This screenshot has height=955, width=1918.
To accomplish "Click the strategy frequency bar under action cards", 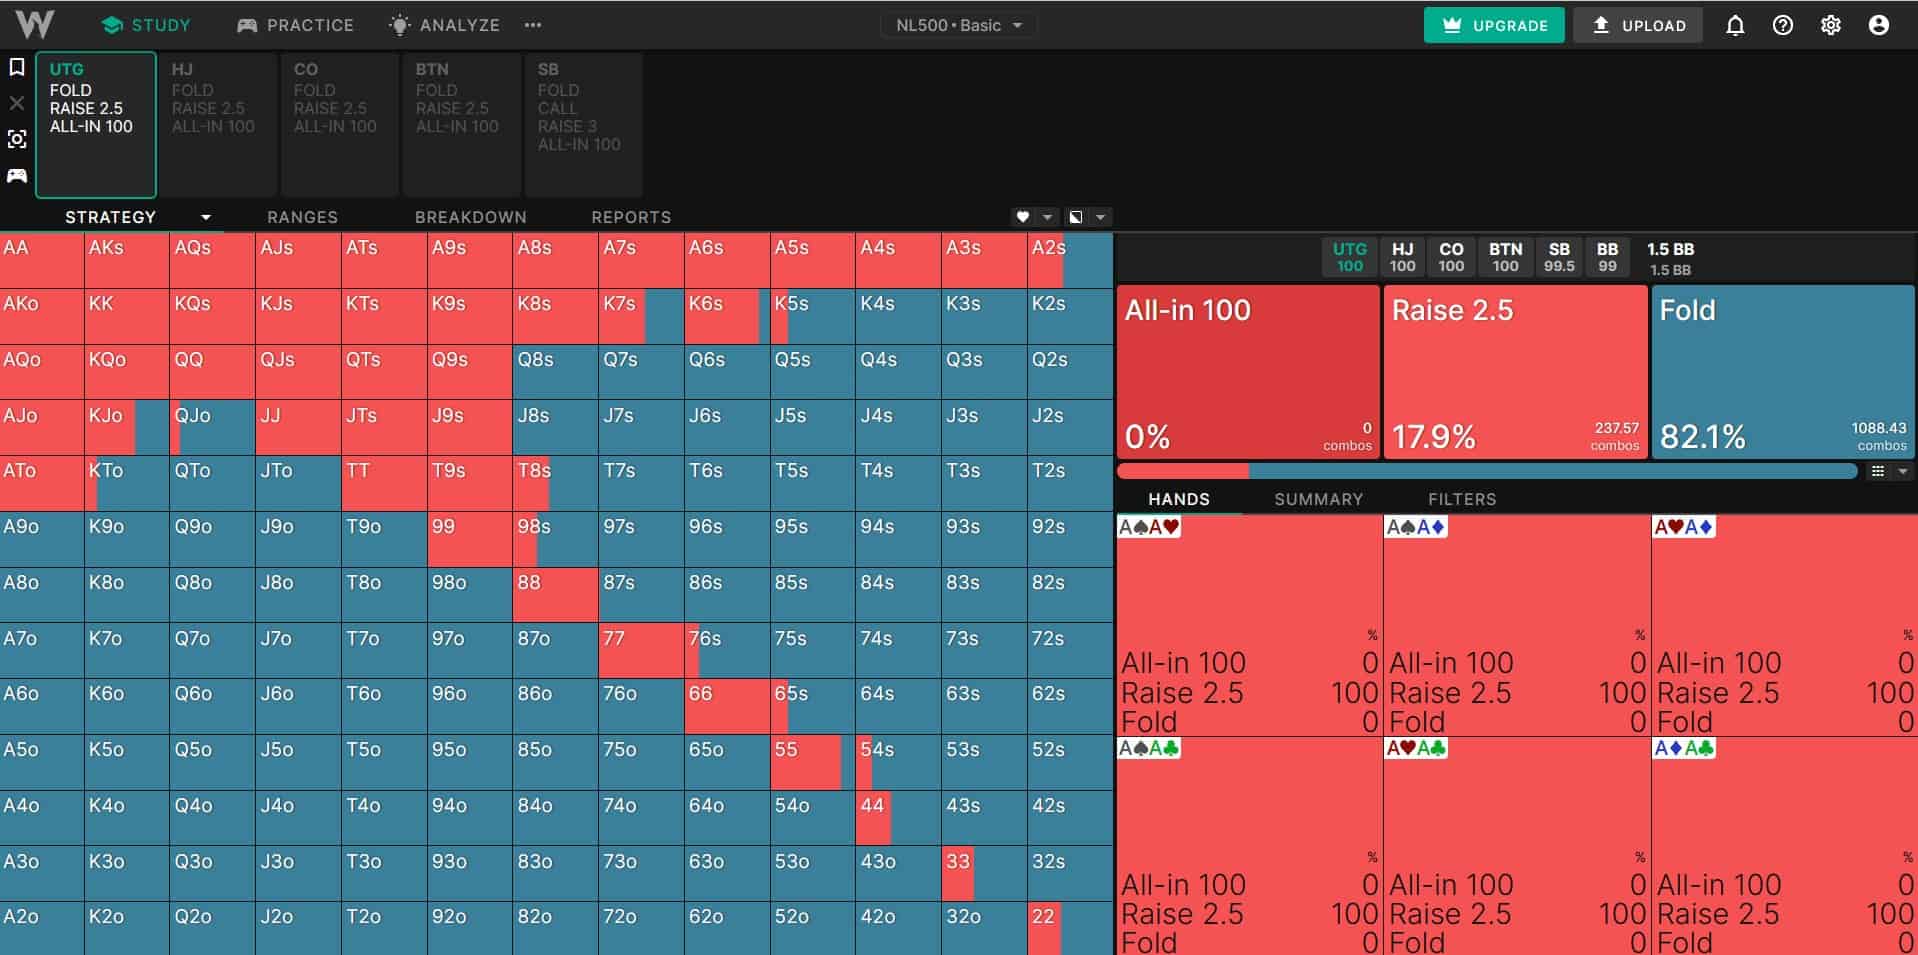I will (1487, 471).
